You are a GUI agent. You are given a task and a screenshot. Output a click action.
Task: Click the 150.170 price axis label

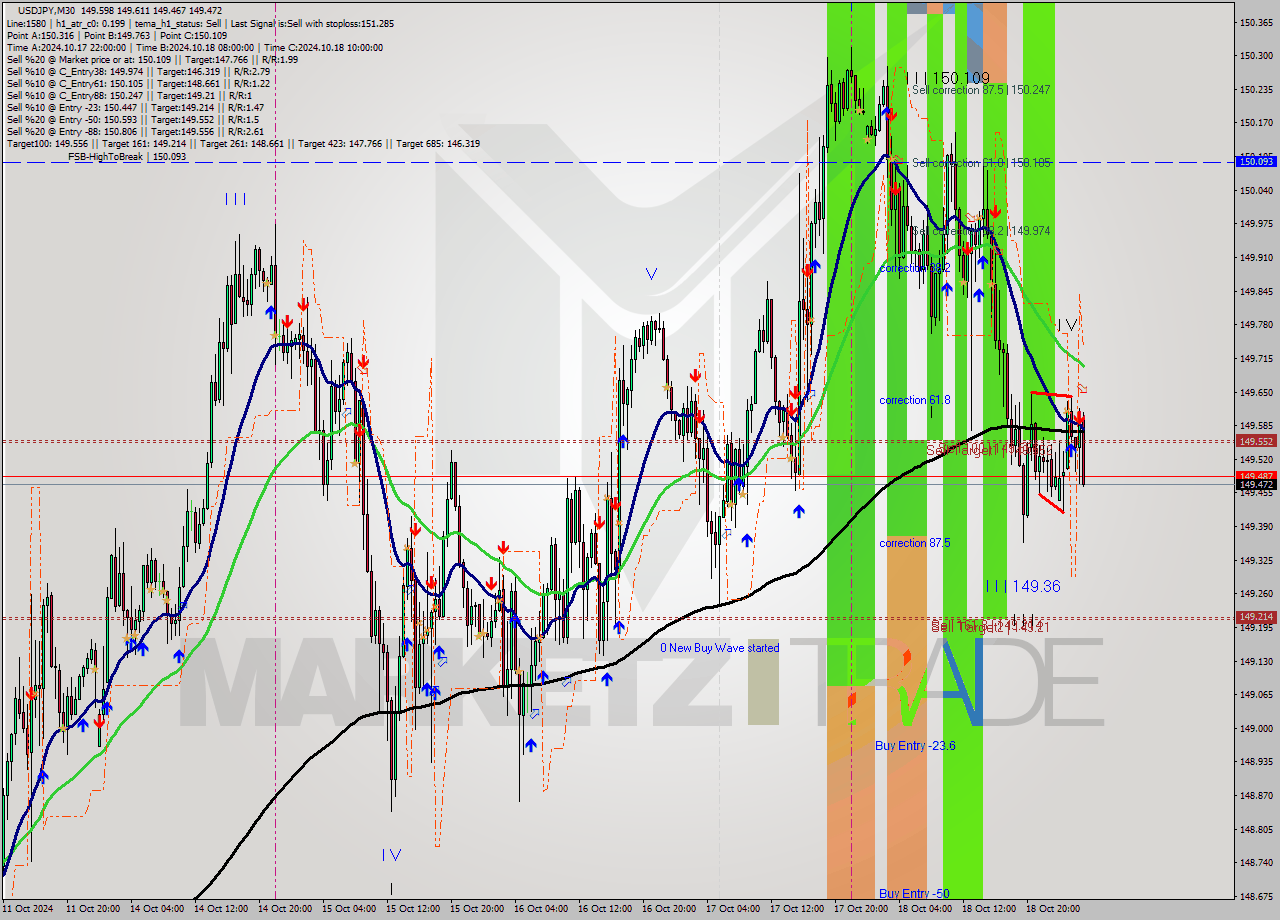click(x=1256, y=123)
